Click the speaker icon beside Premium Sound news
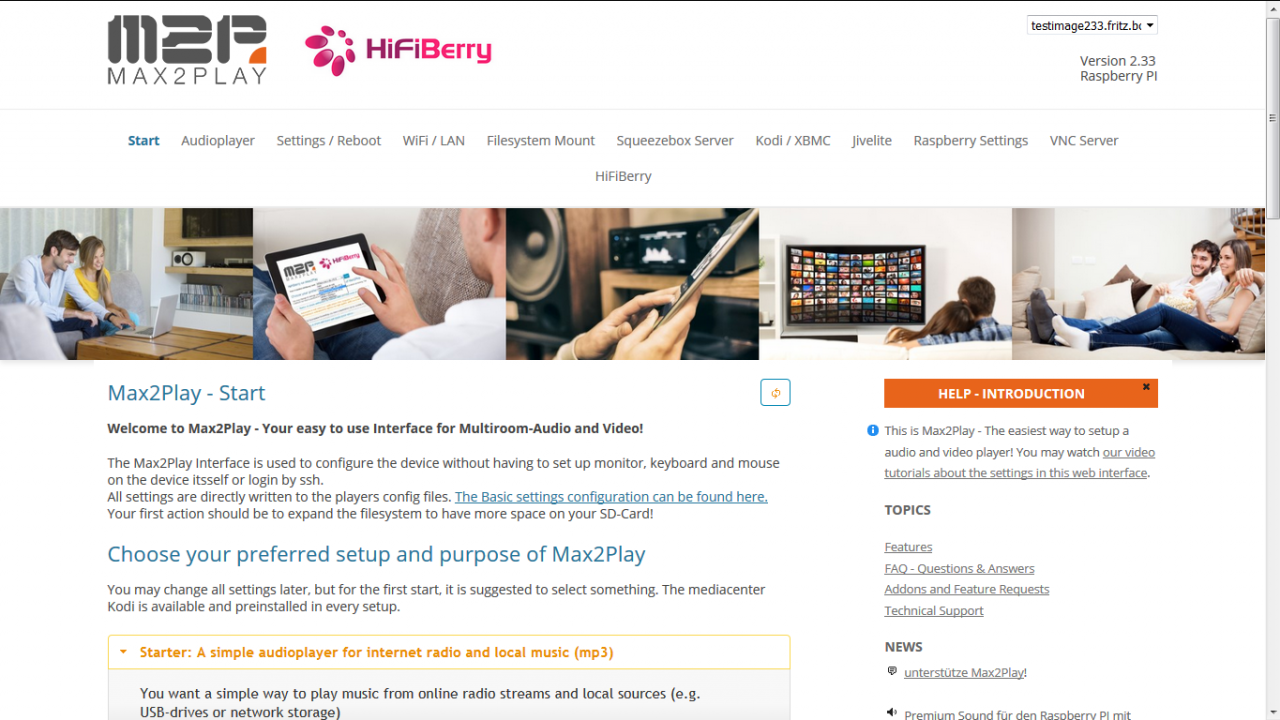The width and height of the screenshot is (1280, 720). click(x=892, y=713)
